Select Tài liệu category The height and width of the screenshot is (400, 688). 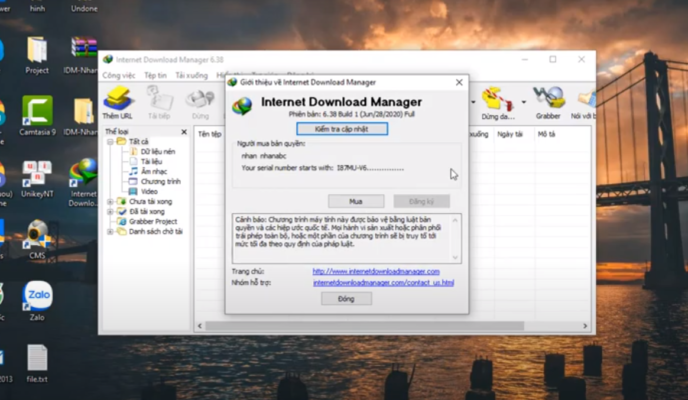pos(146,162)
